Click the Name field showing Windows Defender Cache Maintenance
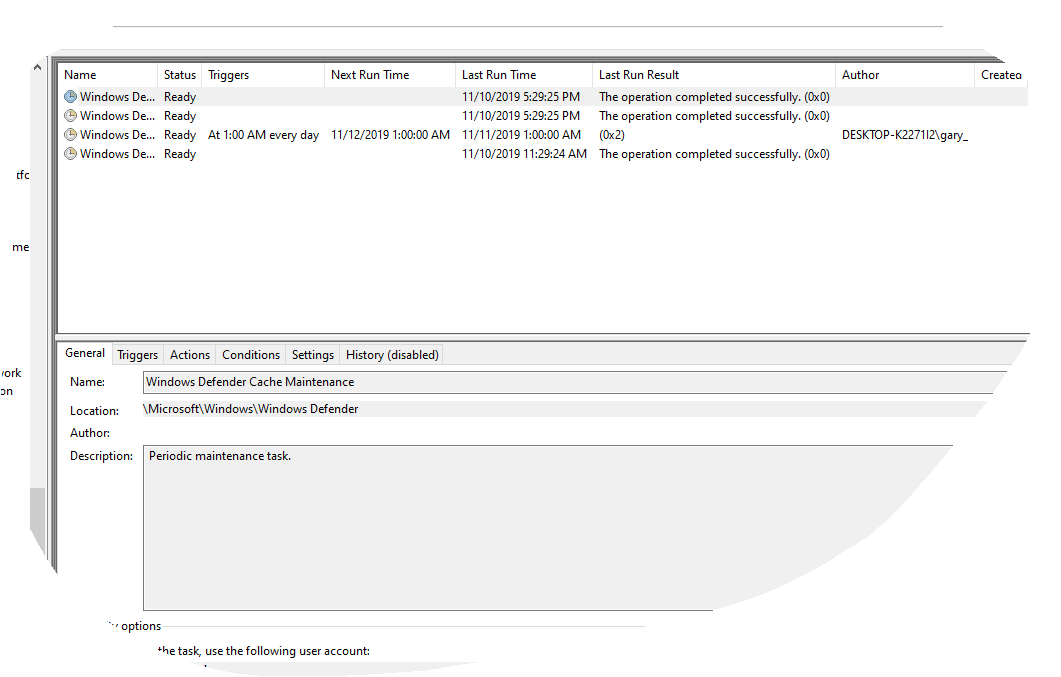The image size is (1061, 677). [x=574, y=382]
